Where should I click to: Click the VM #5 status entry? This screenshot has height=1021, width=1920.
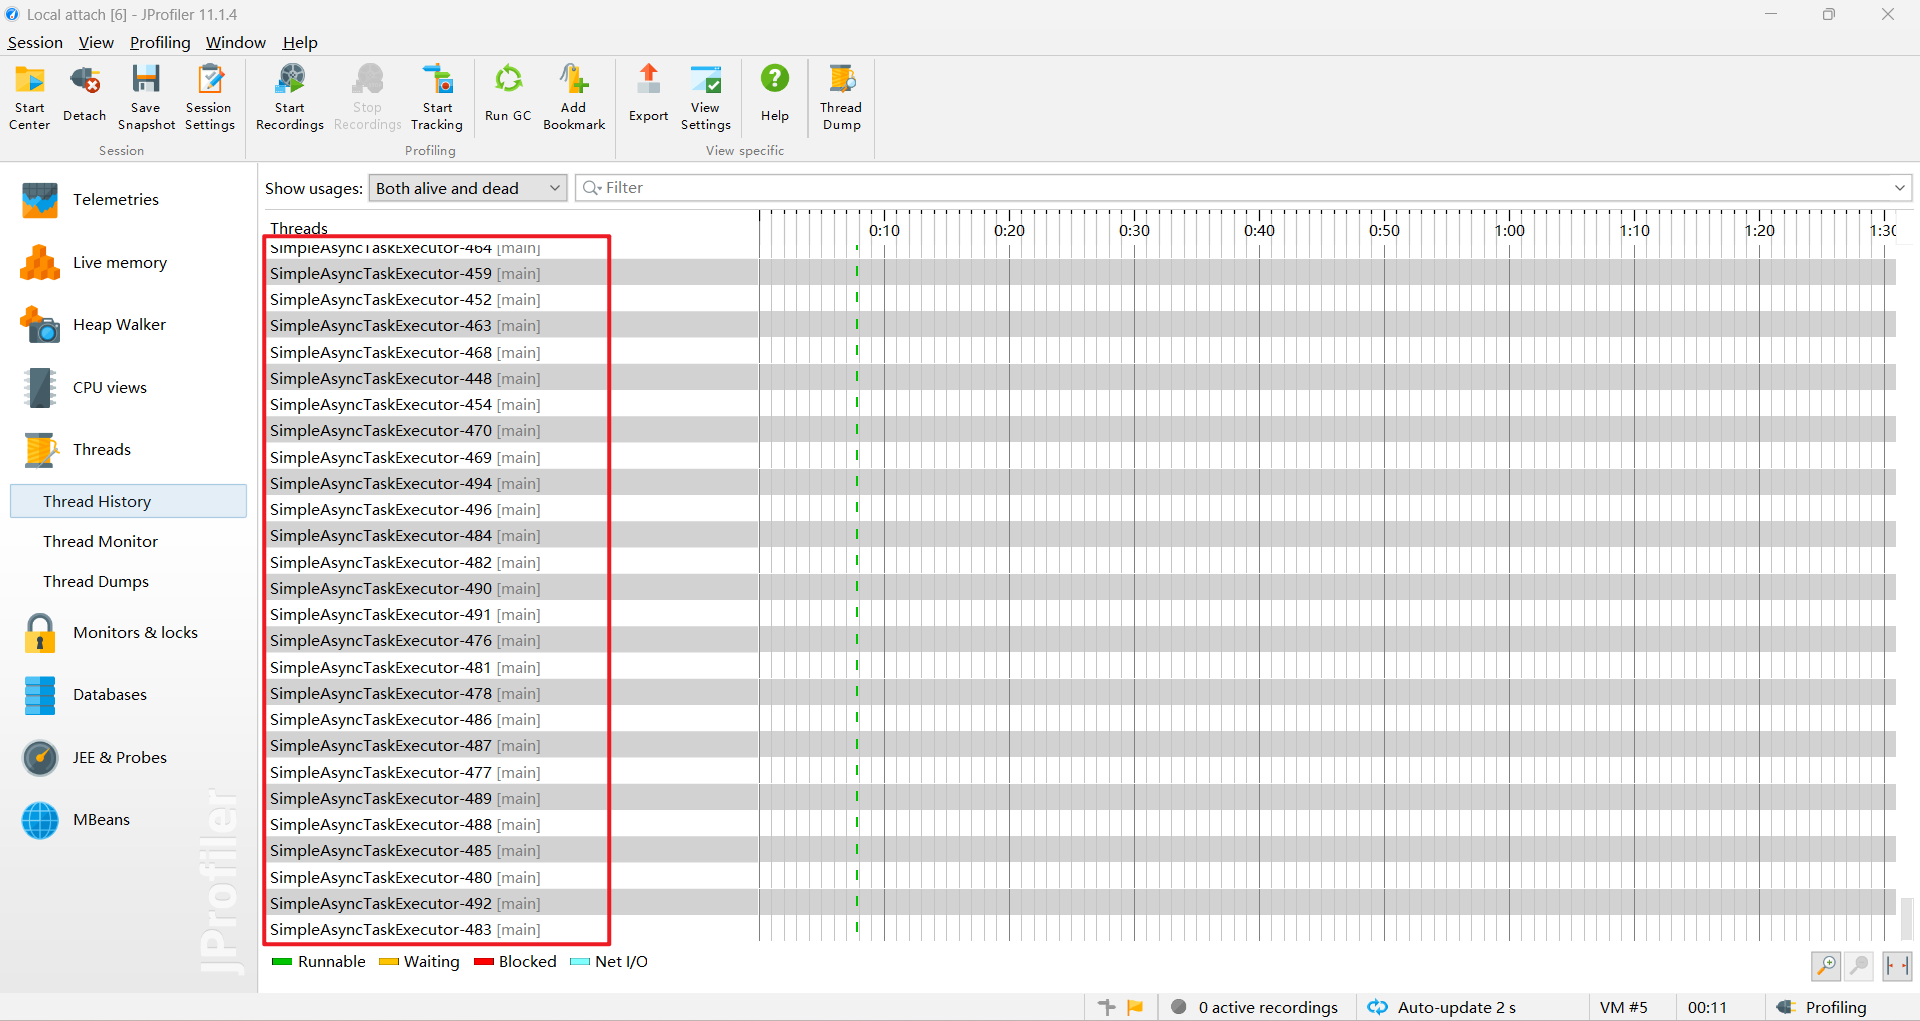pos(1623,1007)
